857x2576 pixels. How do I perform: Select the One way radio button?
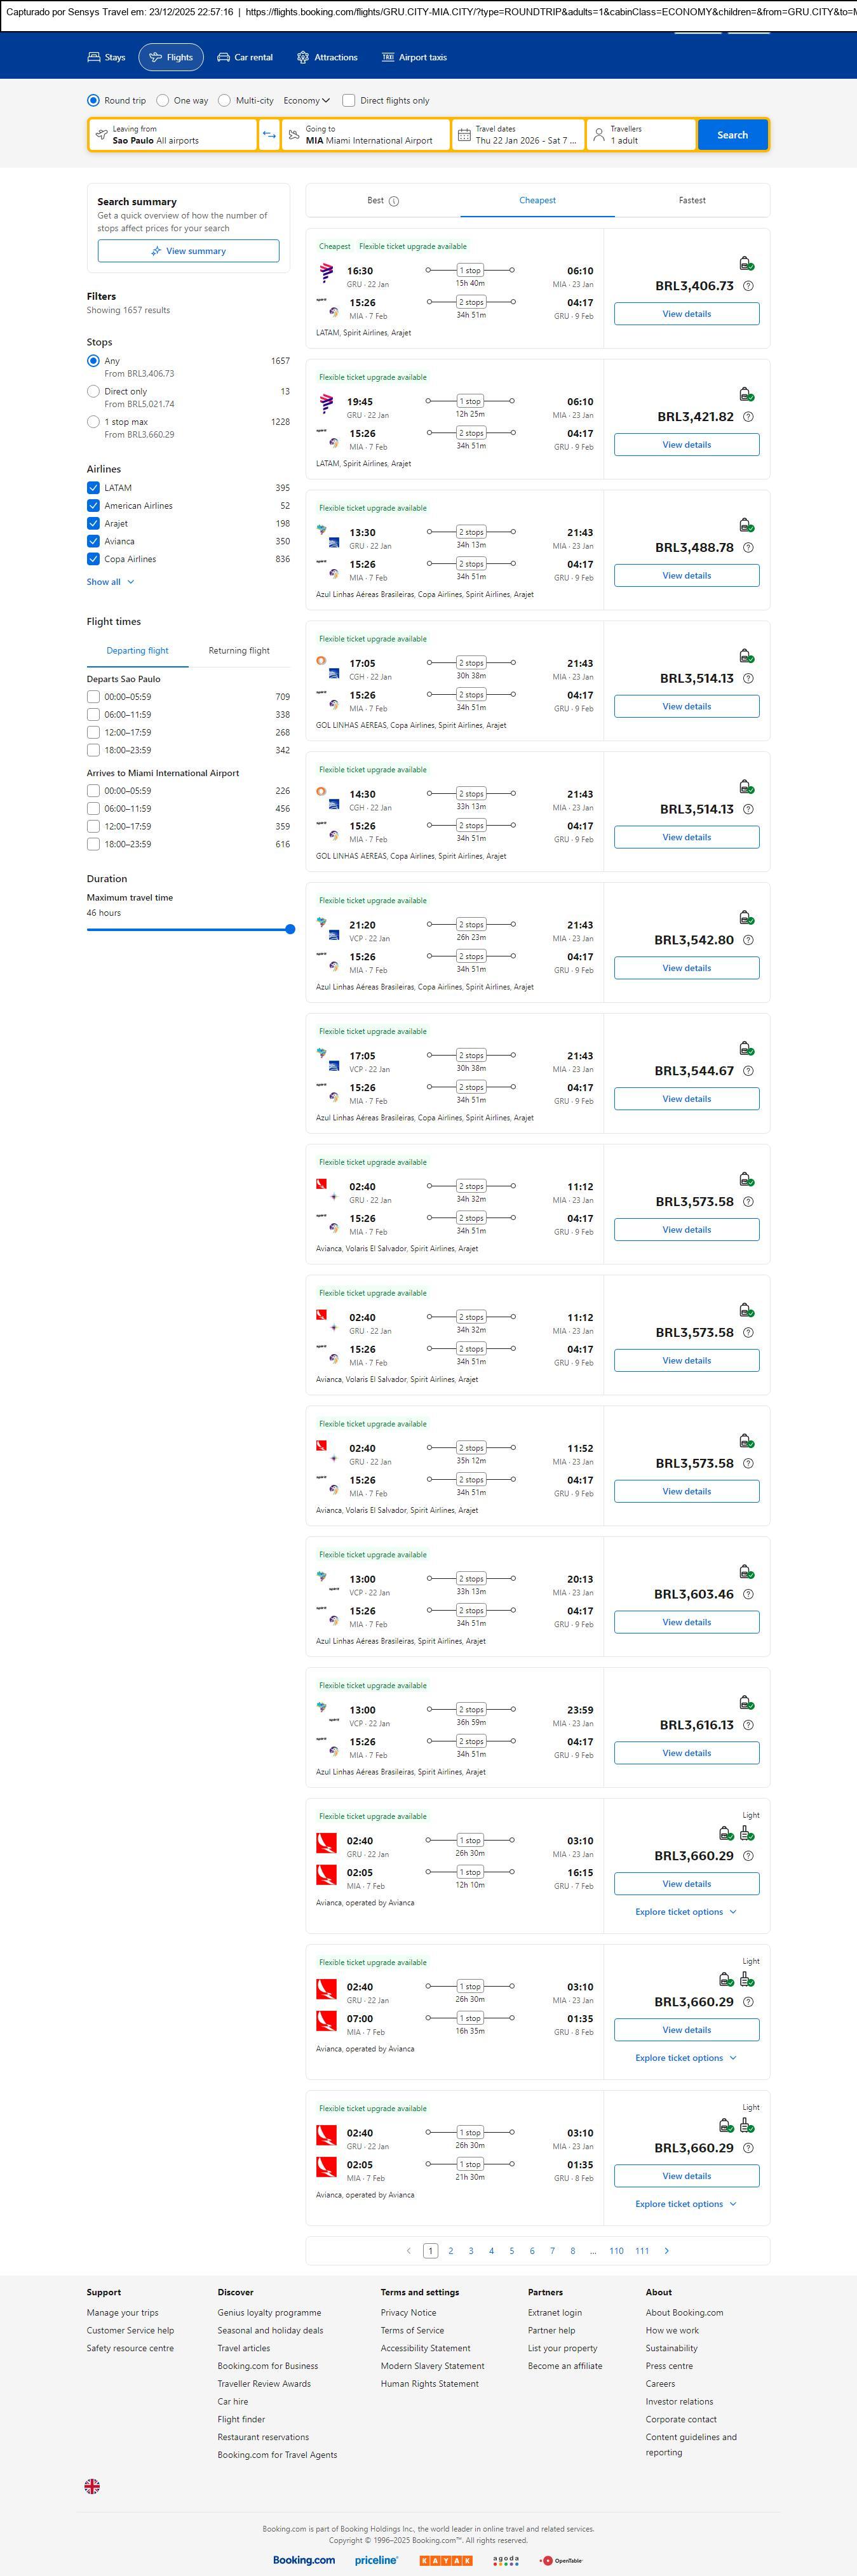(x=163, y=101)
